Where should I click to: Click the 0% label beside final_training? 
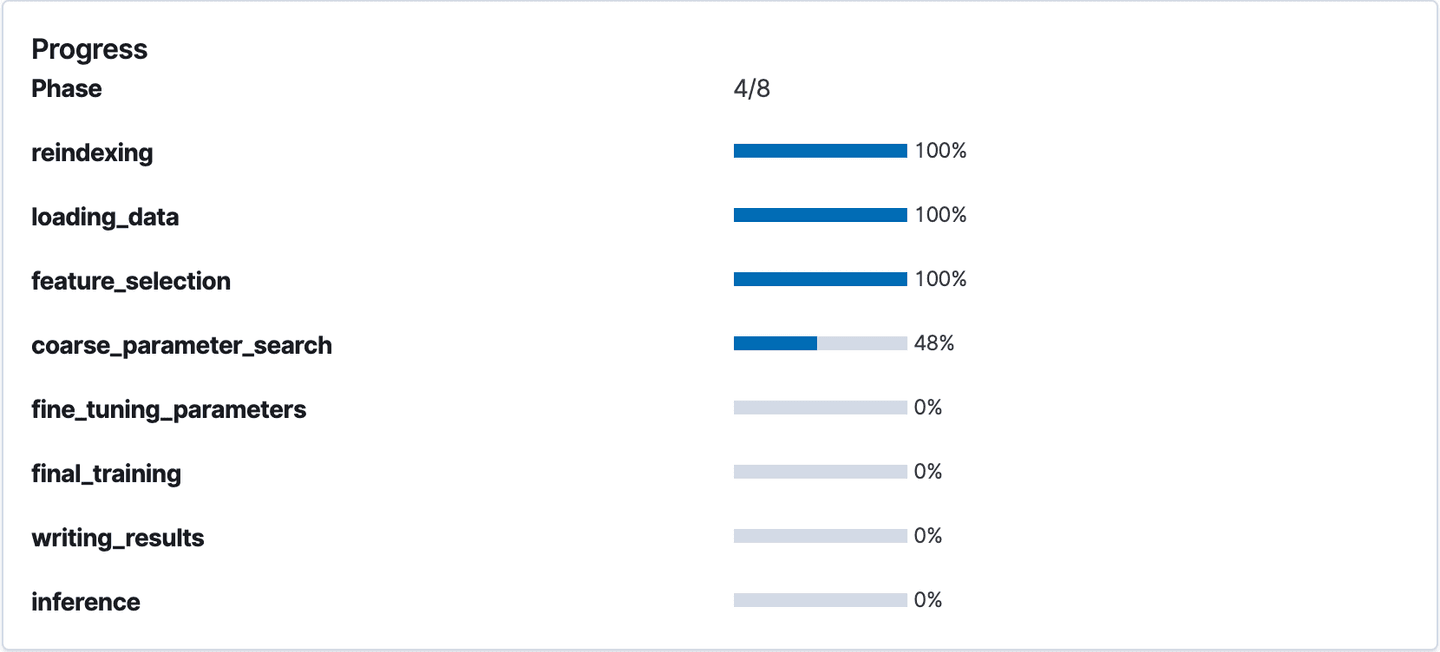[930, 470]
